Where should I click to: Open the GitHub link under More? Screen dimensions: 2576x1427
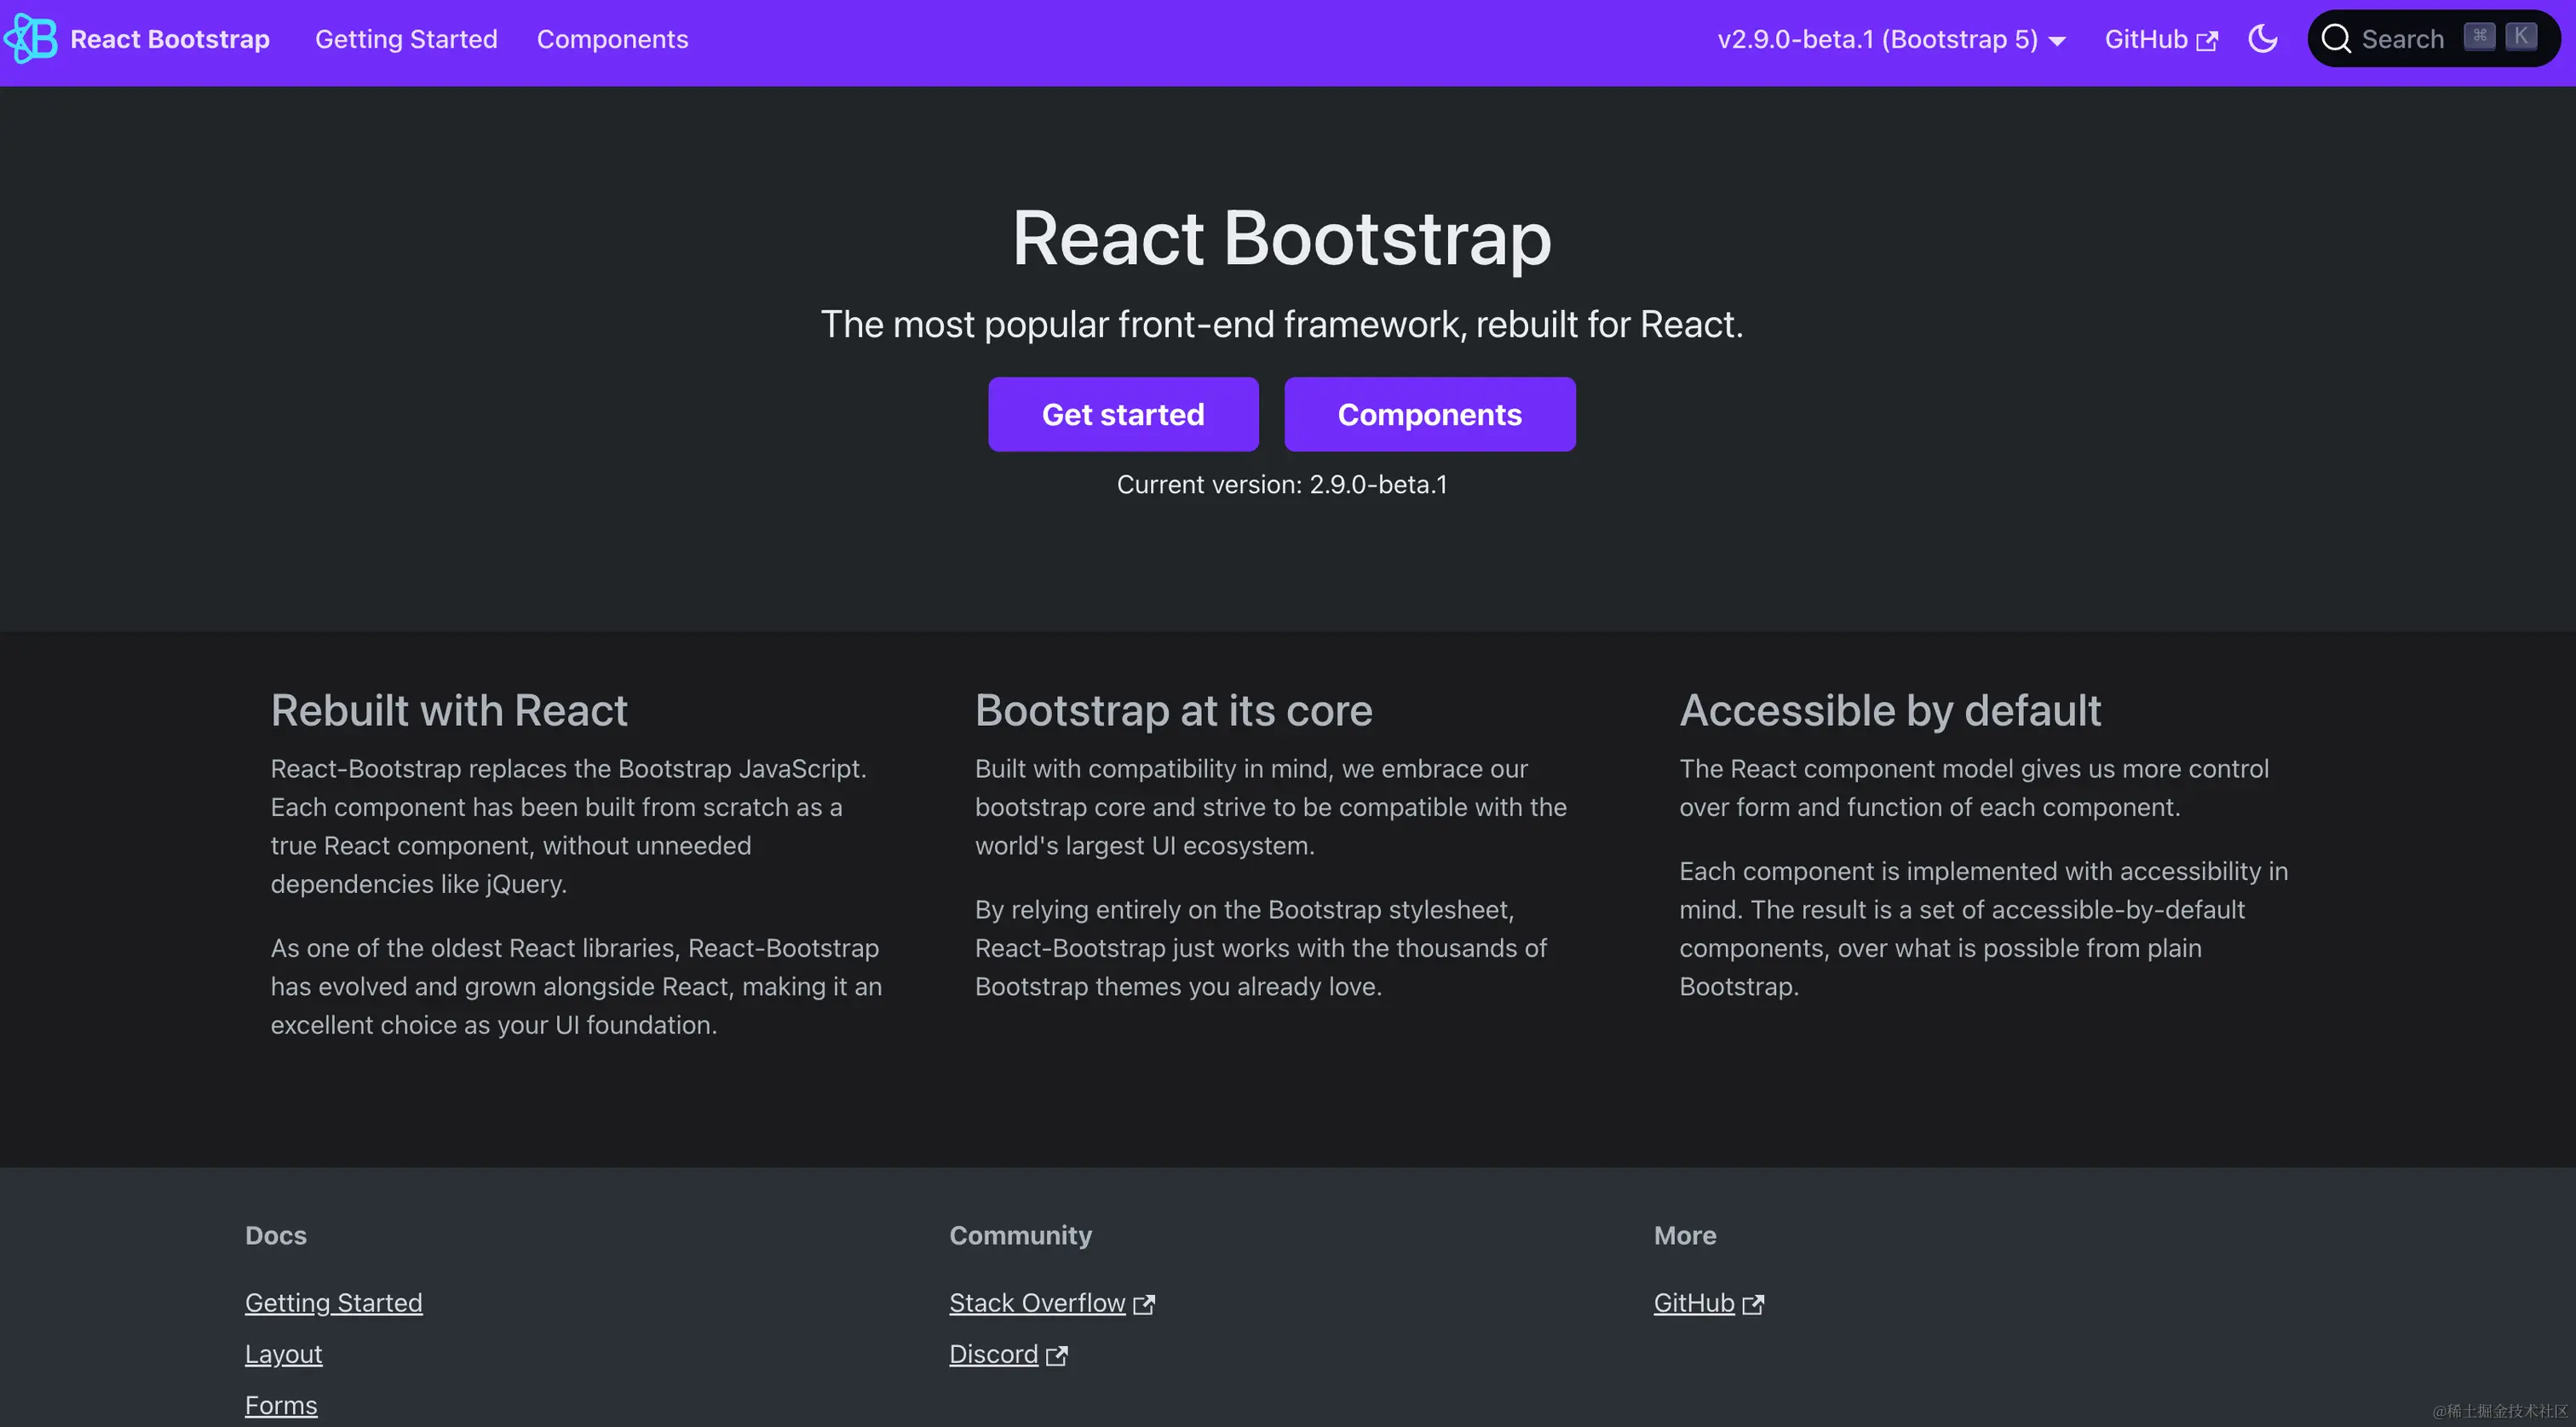1709,1303
